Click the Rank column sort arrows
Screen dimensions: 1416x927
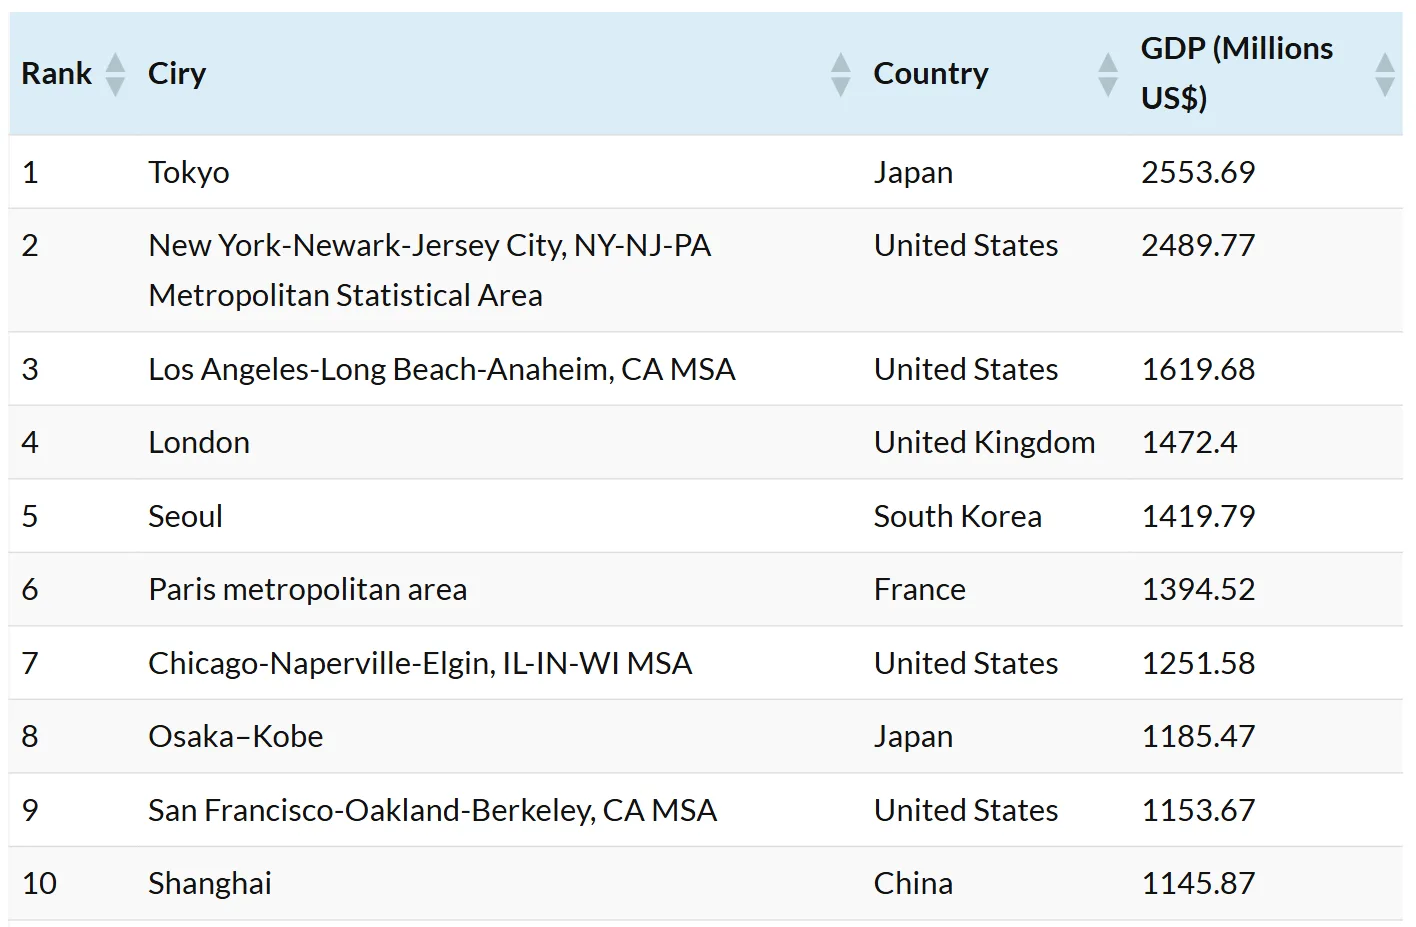(115, 74)
